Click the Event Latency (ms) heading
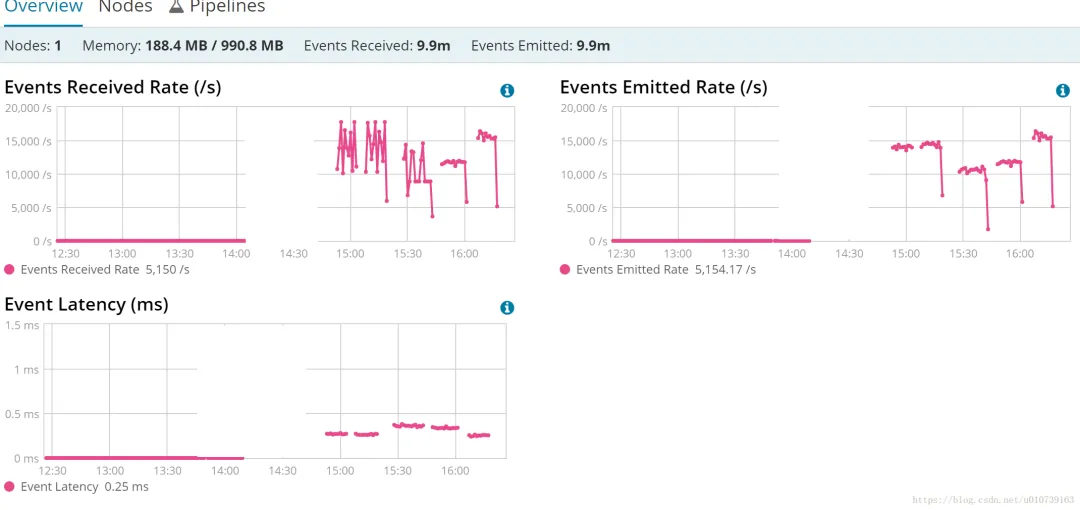Viewport: 1080px width, 510px height. coord(86,305)
